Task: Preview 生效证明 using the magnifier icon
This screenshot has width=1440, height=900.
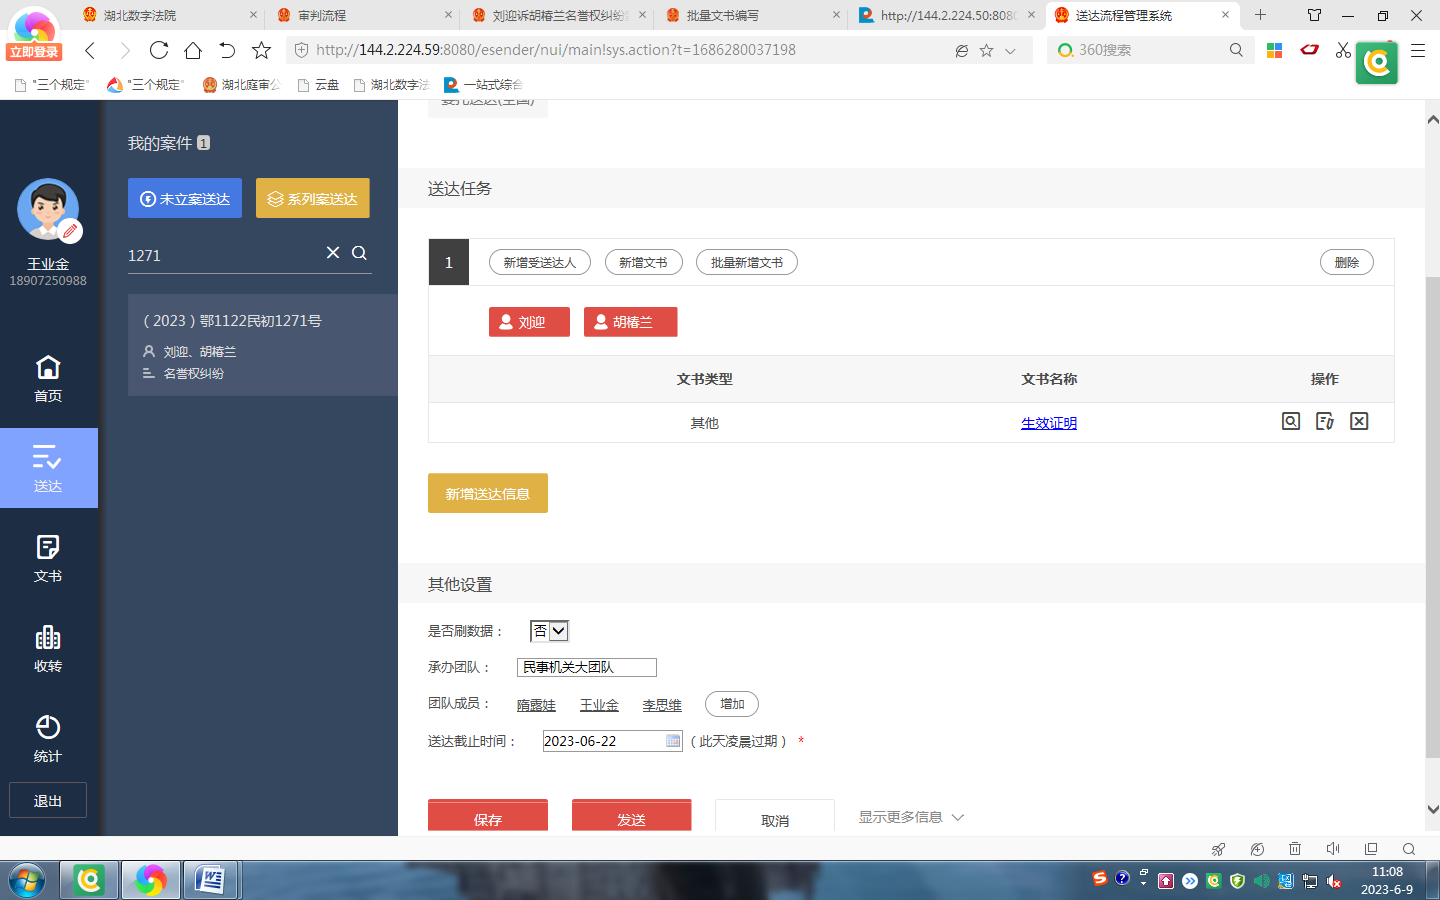Action: coord(1290,421)
